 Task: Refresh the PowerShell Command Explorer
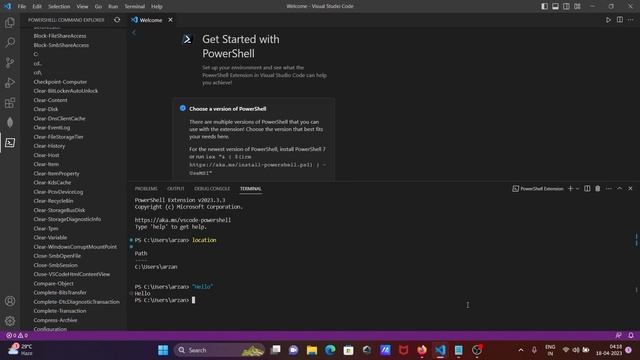(117, 20)
